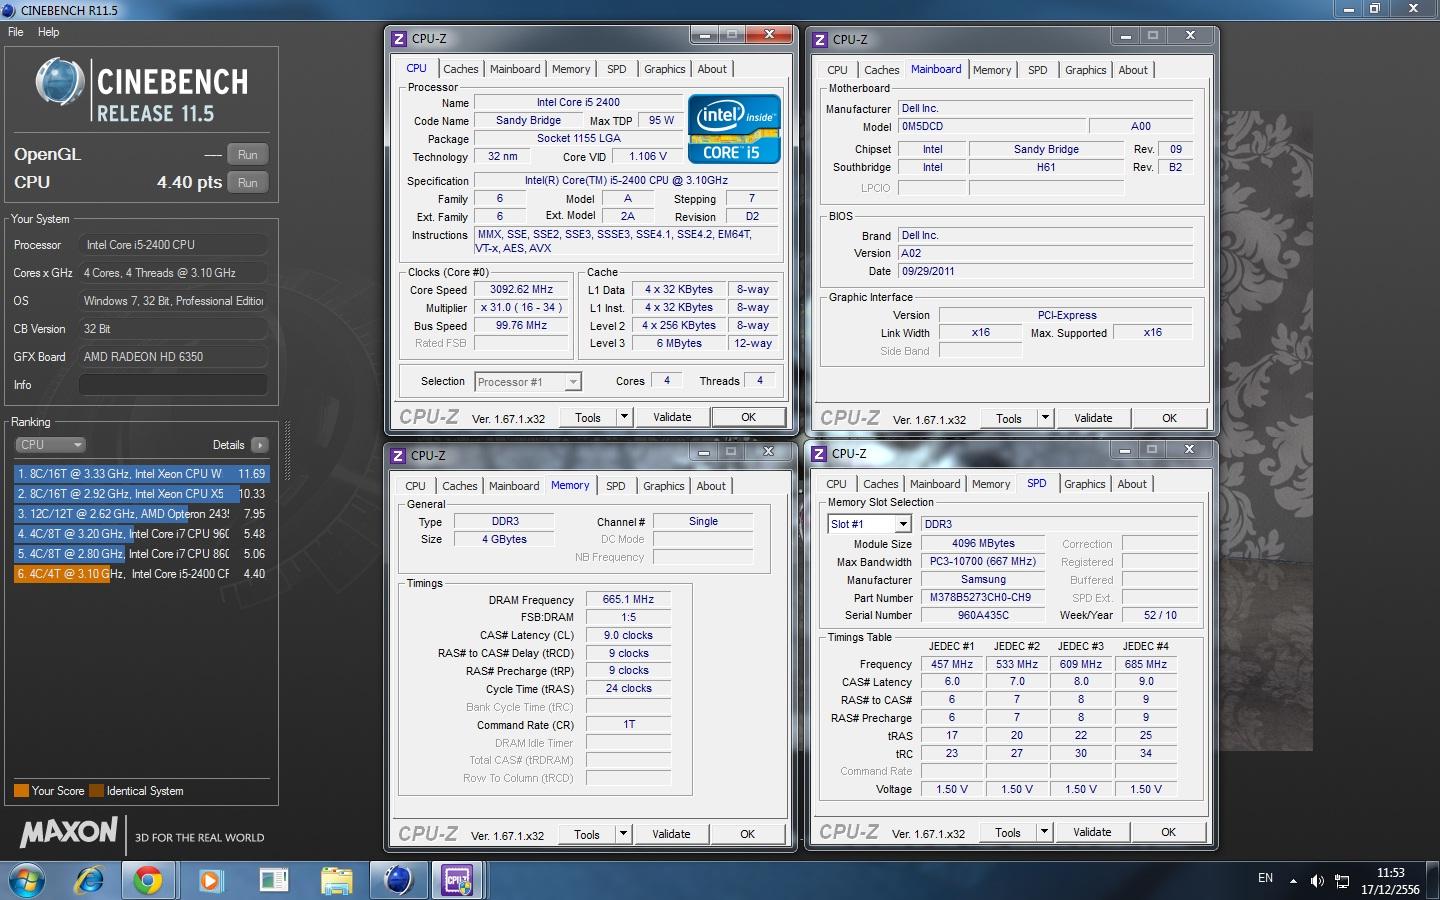This screenshot has width=1440, height=900.
Task: Switch to Memory tab in SPD window
Action: (x=991, y=484)
